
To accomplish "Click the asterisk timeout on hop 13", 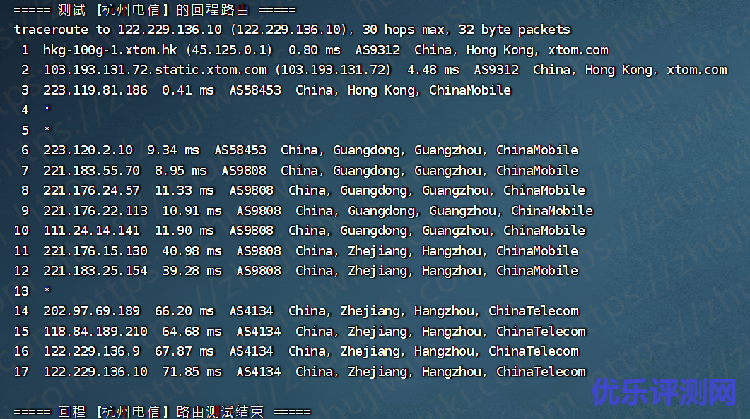I will (47, 290).
